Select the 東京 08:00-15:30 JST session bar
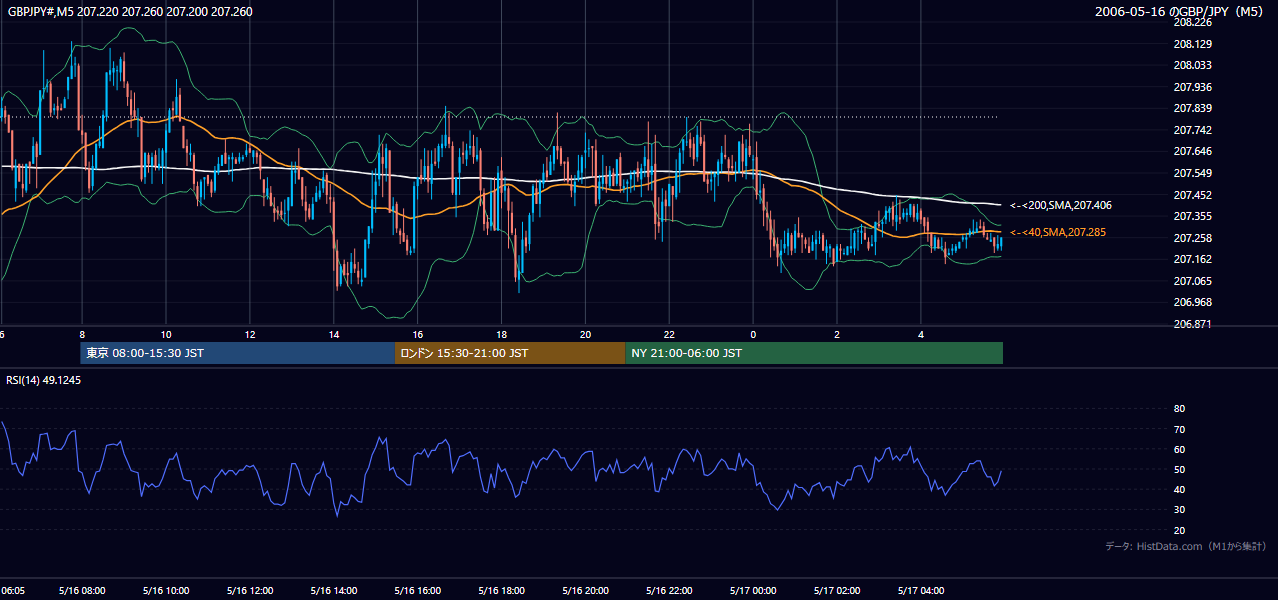The width and height of the screenshot is (1278, 600). tap(238, 353)
